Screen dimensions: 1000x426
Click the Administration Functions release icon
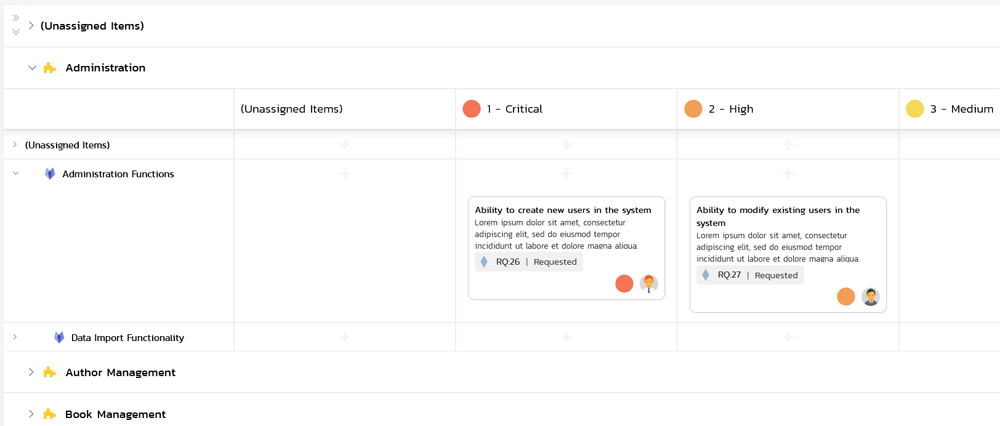point(50,174)
